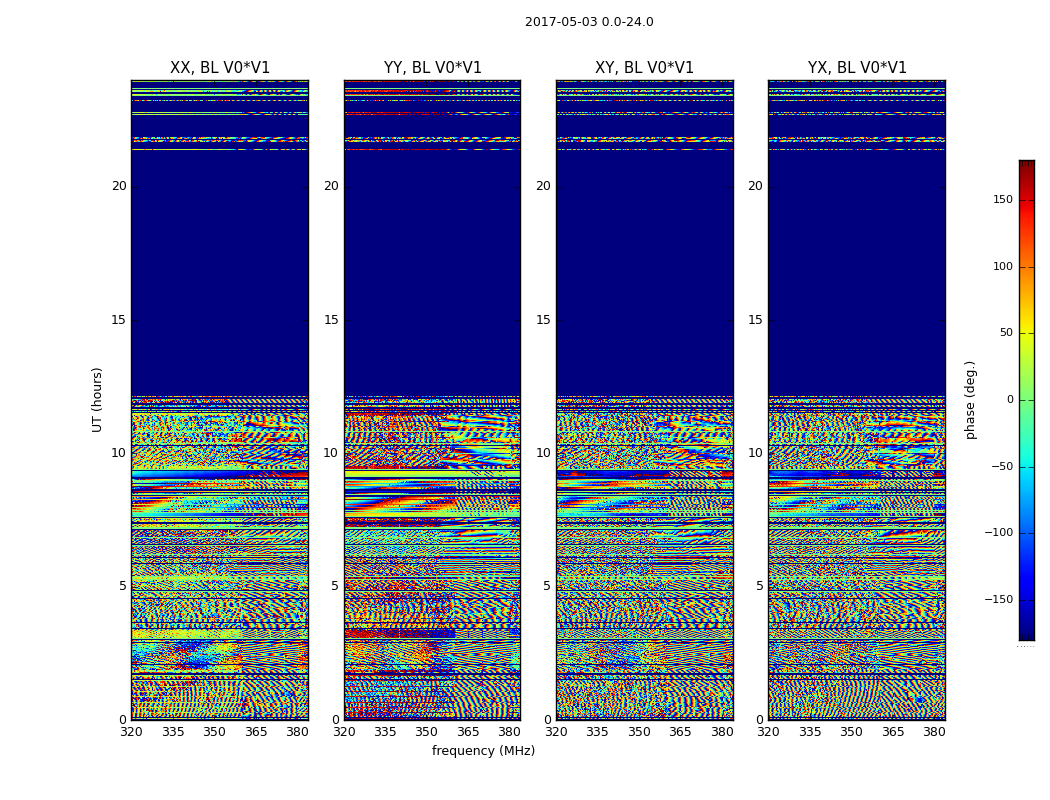Click the XX panel x-tick "320"
Viewport: 1050px width, 800px height.
point(131,732)
